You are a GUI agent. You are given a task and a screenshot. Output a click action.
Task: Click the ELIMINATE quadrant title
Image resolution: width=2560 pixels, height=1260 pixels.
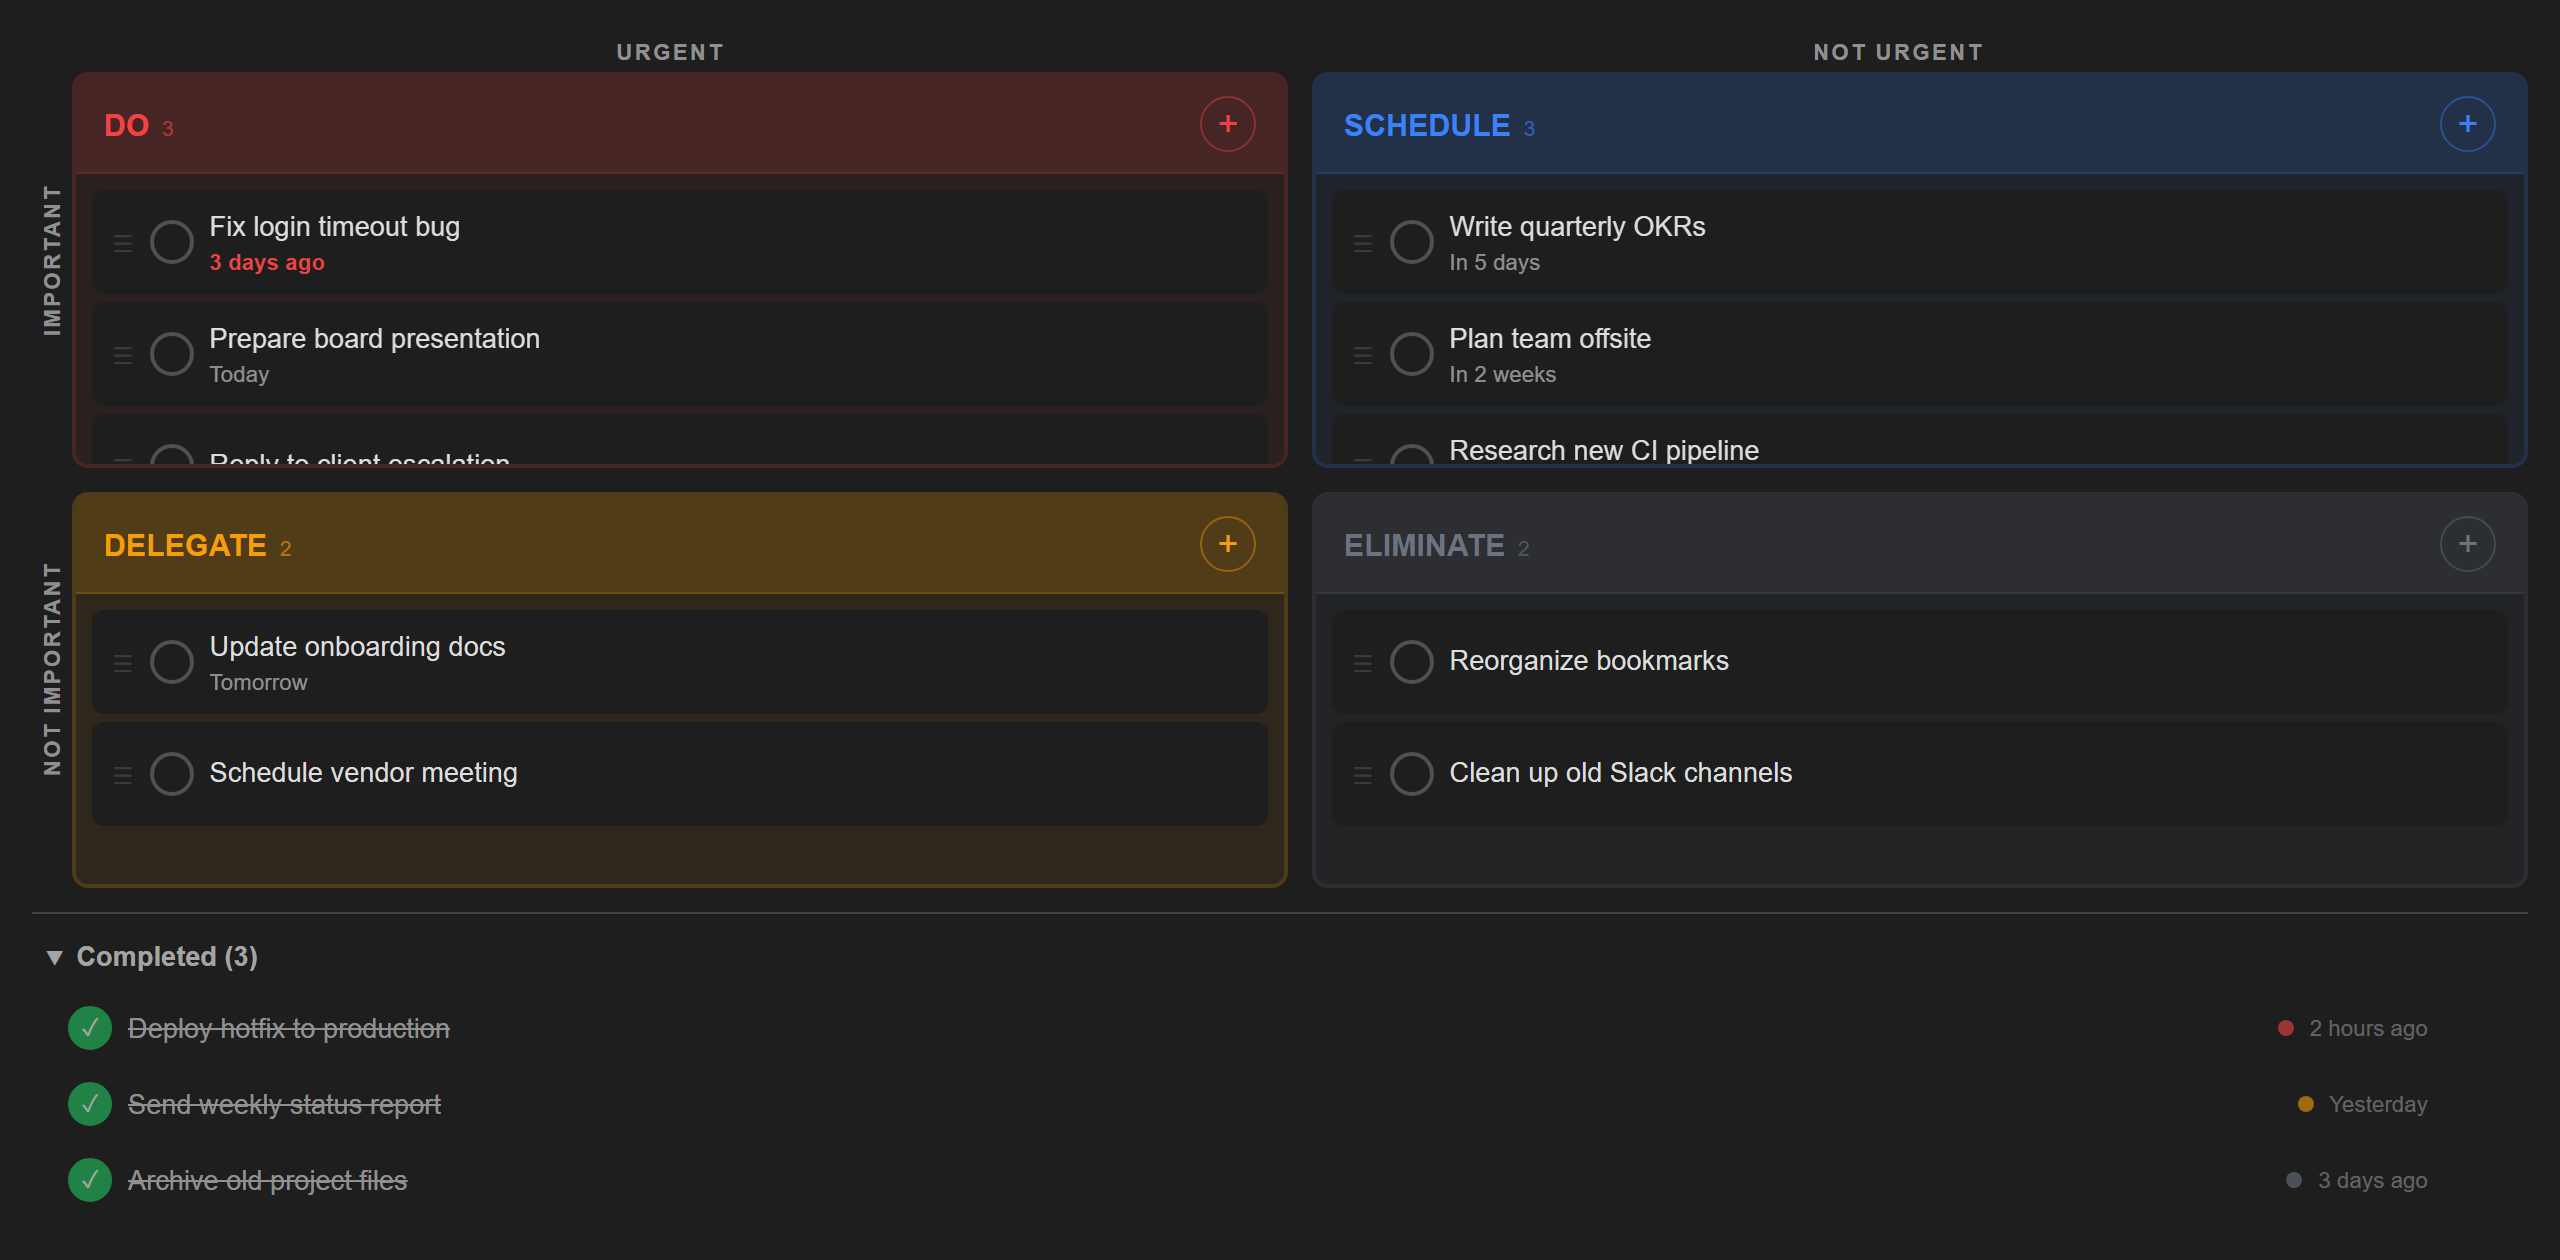(x=1423, y=546)
